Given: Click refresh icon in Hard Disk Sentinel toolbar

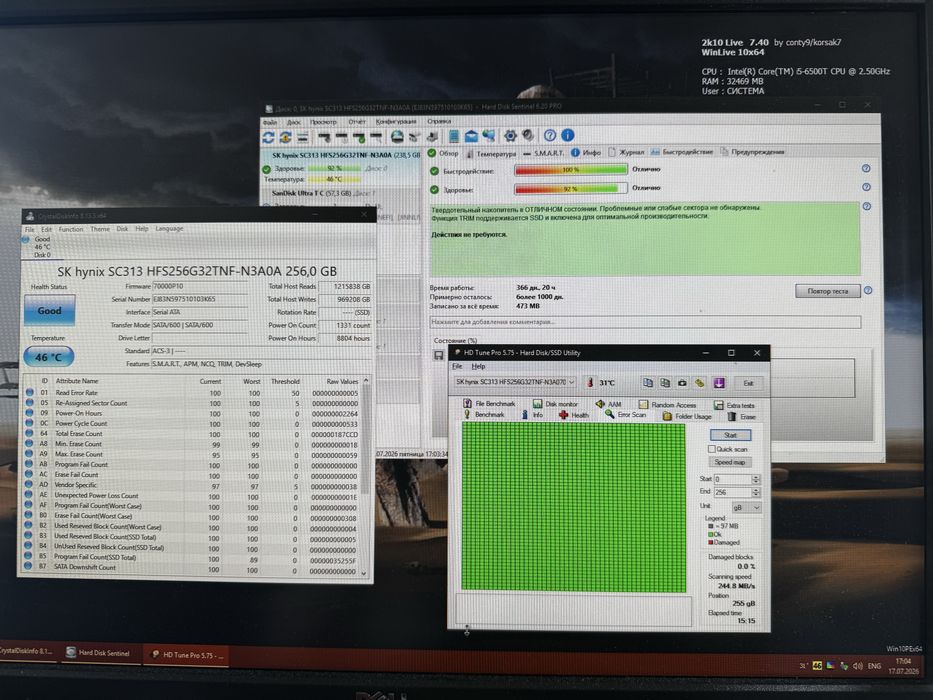Looking at the screenshot, I should (x=268, y=138).
